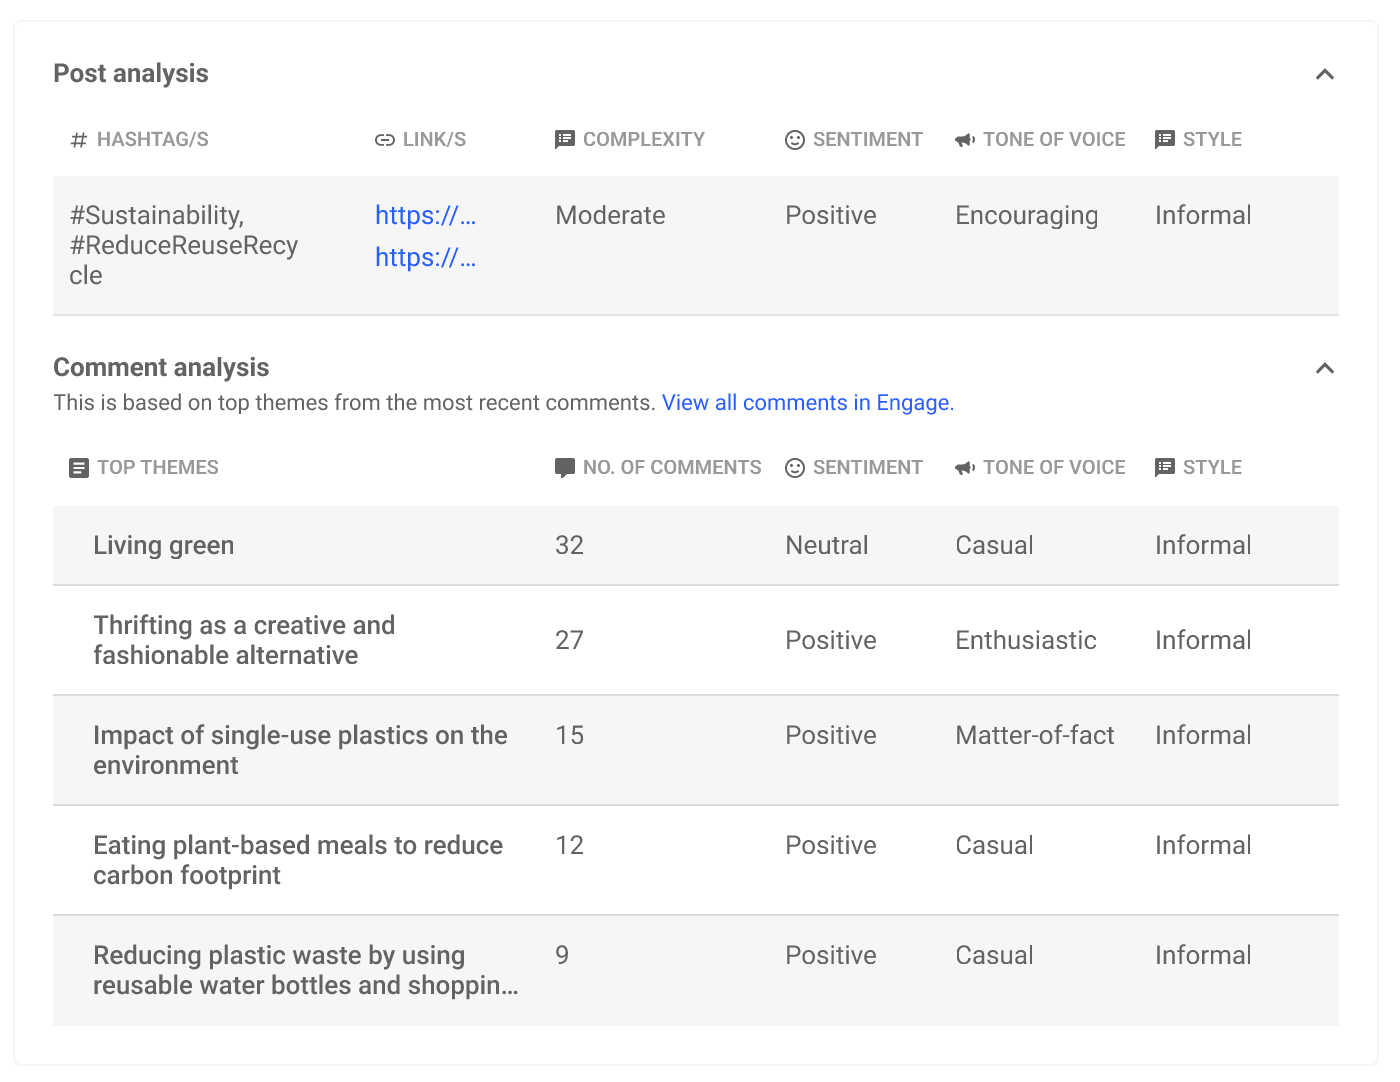Click the smiley icon in Comment analysis Sentiment header

coord(795,468)
